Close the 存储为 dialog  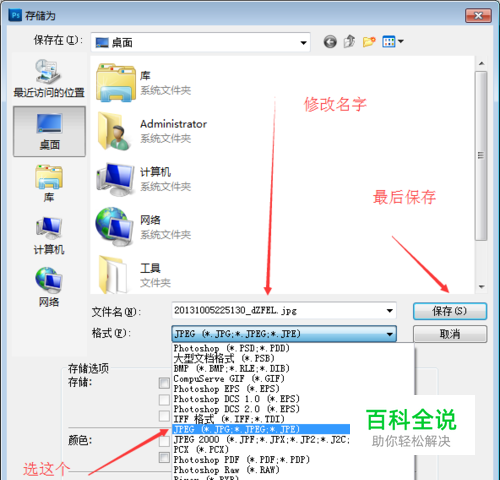coord(478,16)
